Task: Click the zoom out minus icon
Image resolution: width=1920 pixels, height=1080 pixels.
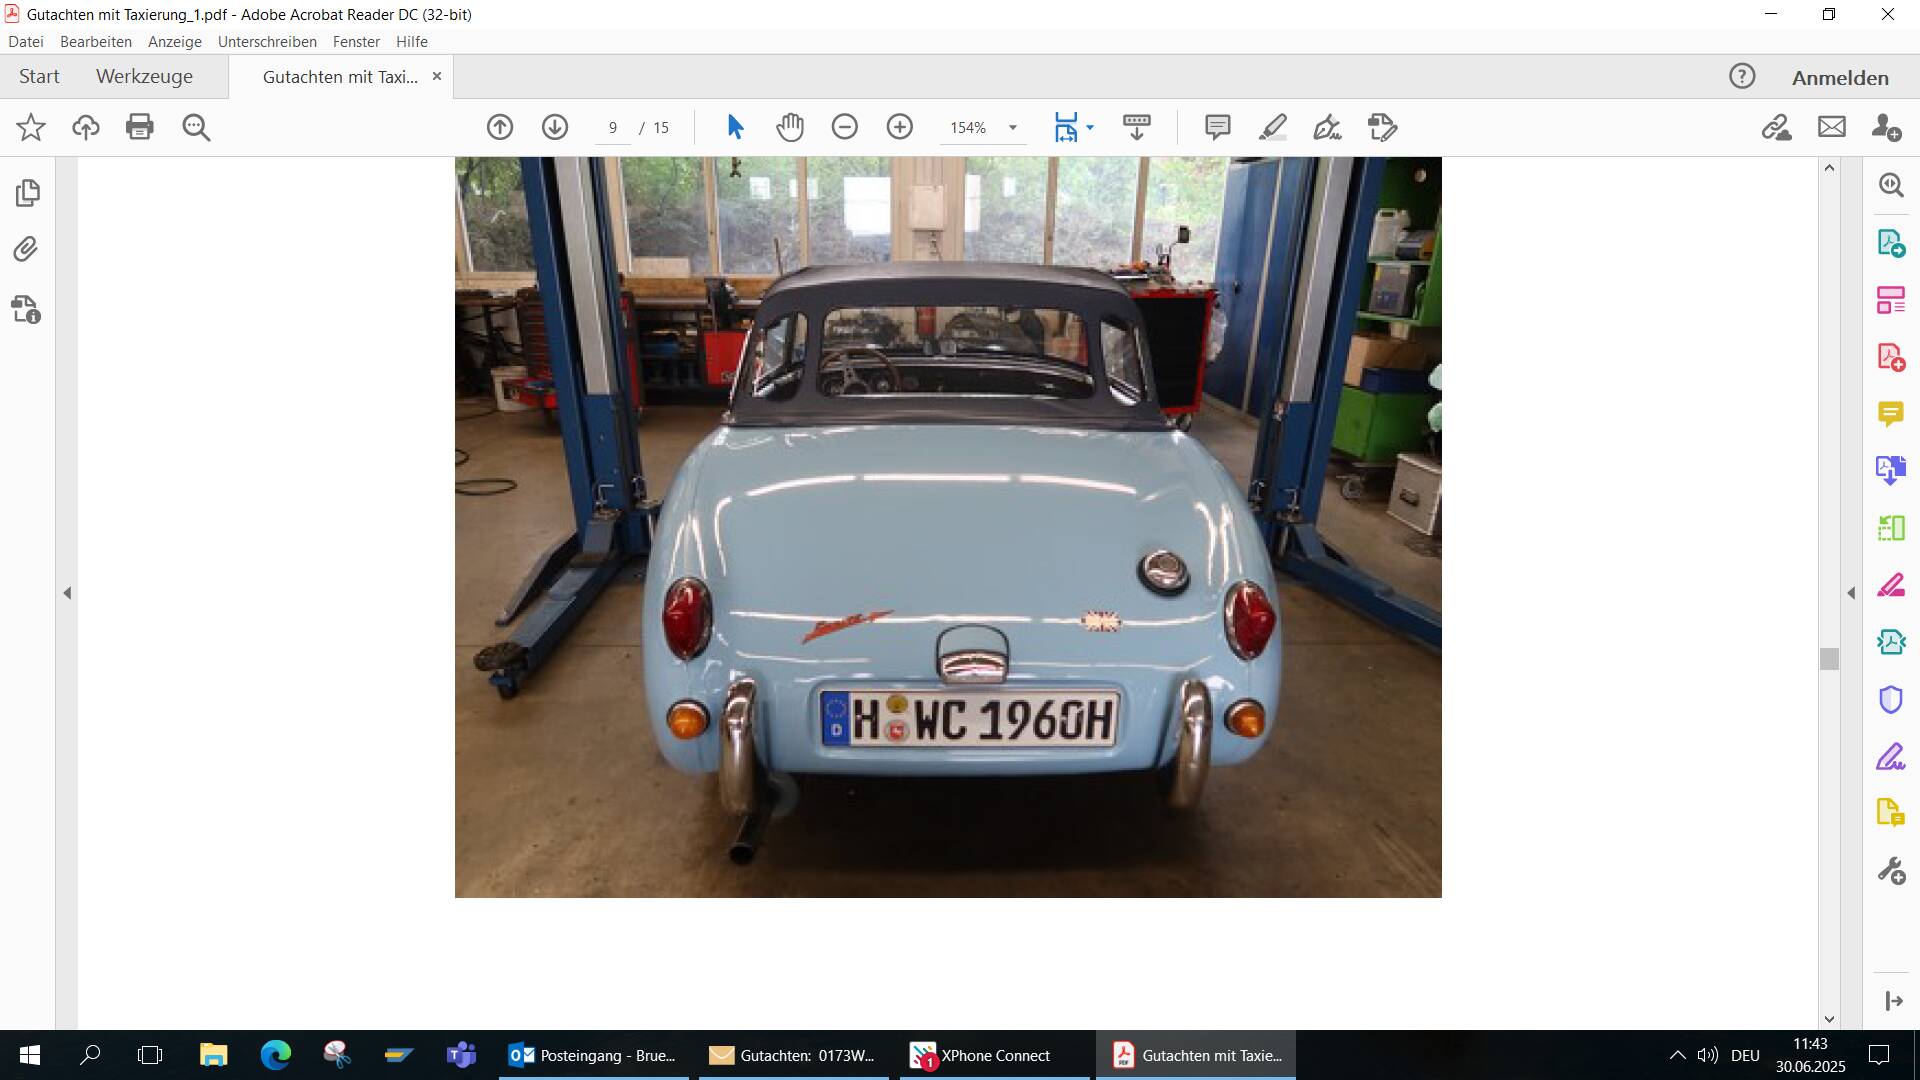Action: point(845,127)
